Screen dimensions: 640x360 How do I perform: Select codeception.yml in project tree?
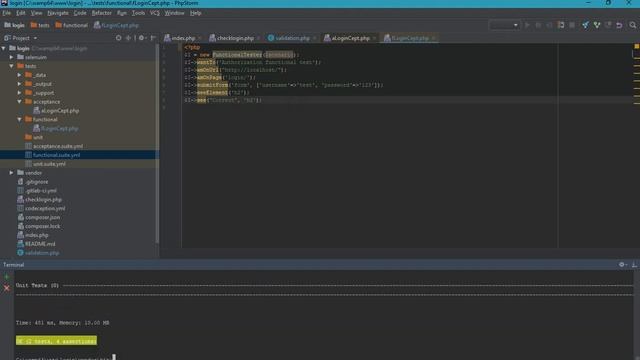pyautogui.click(x=41, y=209)
